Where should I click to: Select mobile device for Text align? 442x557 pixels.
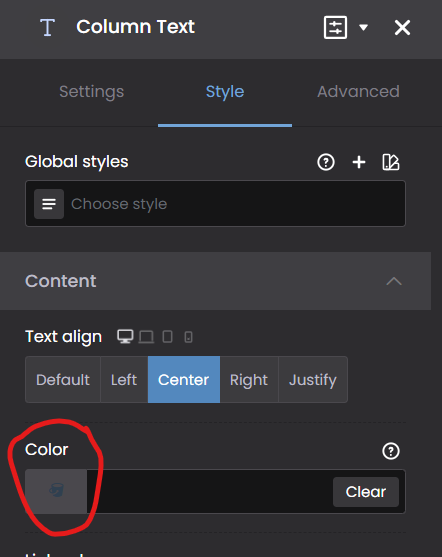click(188, 337)
